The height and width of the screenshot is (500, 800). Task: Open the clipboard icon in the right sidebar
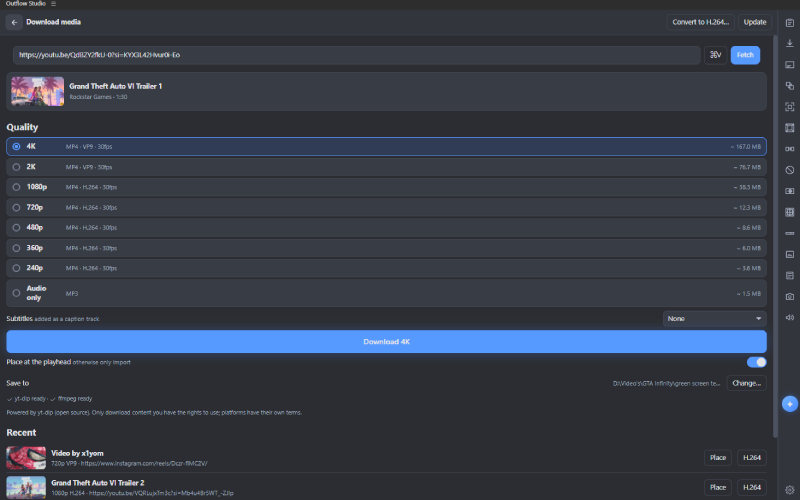pyautogui.click(x=789, y=23)
